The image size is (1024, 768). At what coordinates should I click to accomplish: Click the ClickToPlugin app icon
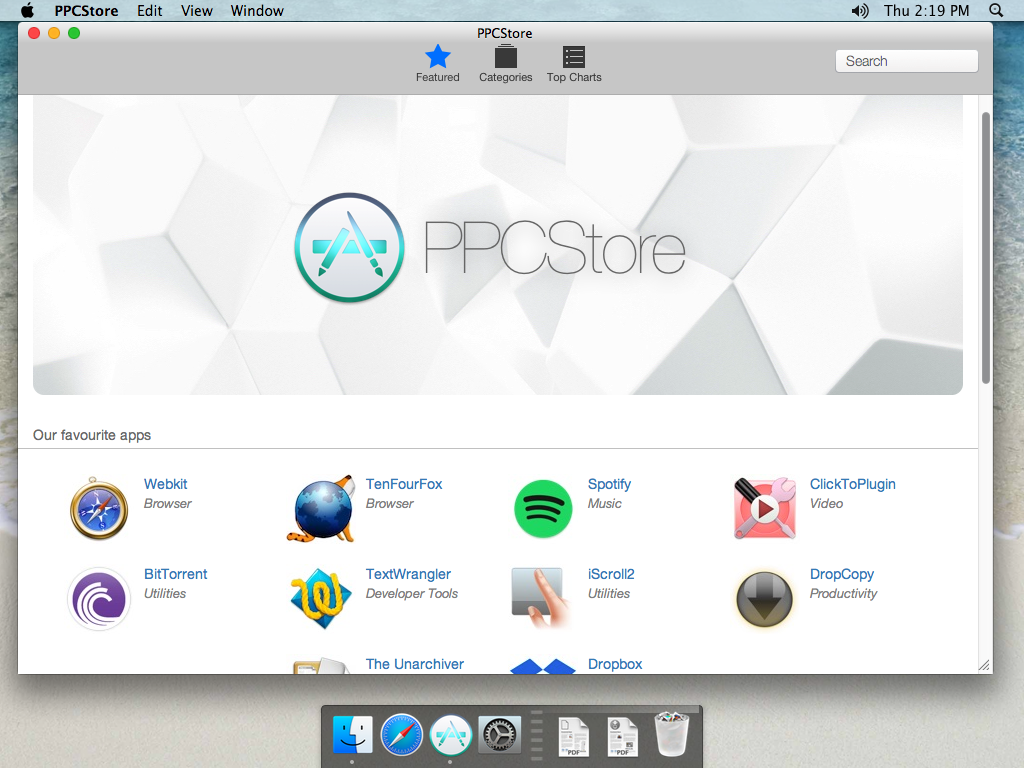click(765, 509)
